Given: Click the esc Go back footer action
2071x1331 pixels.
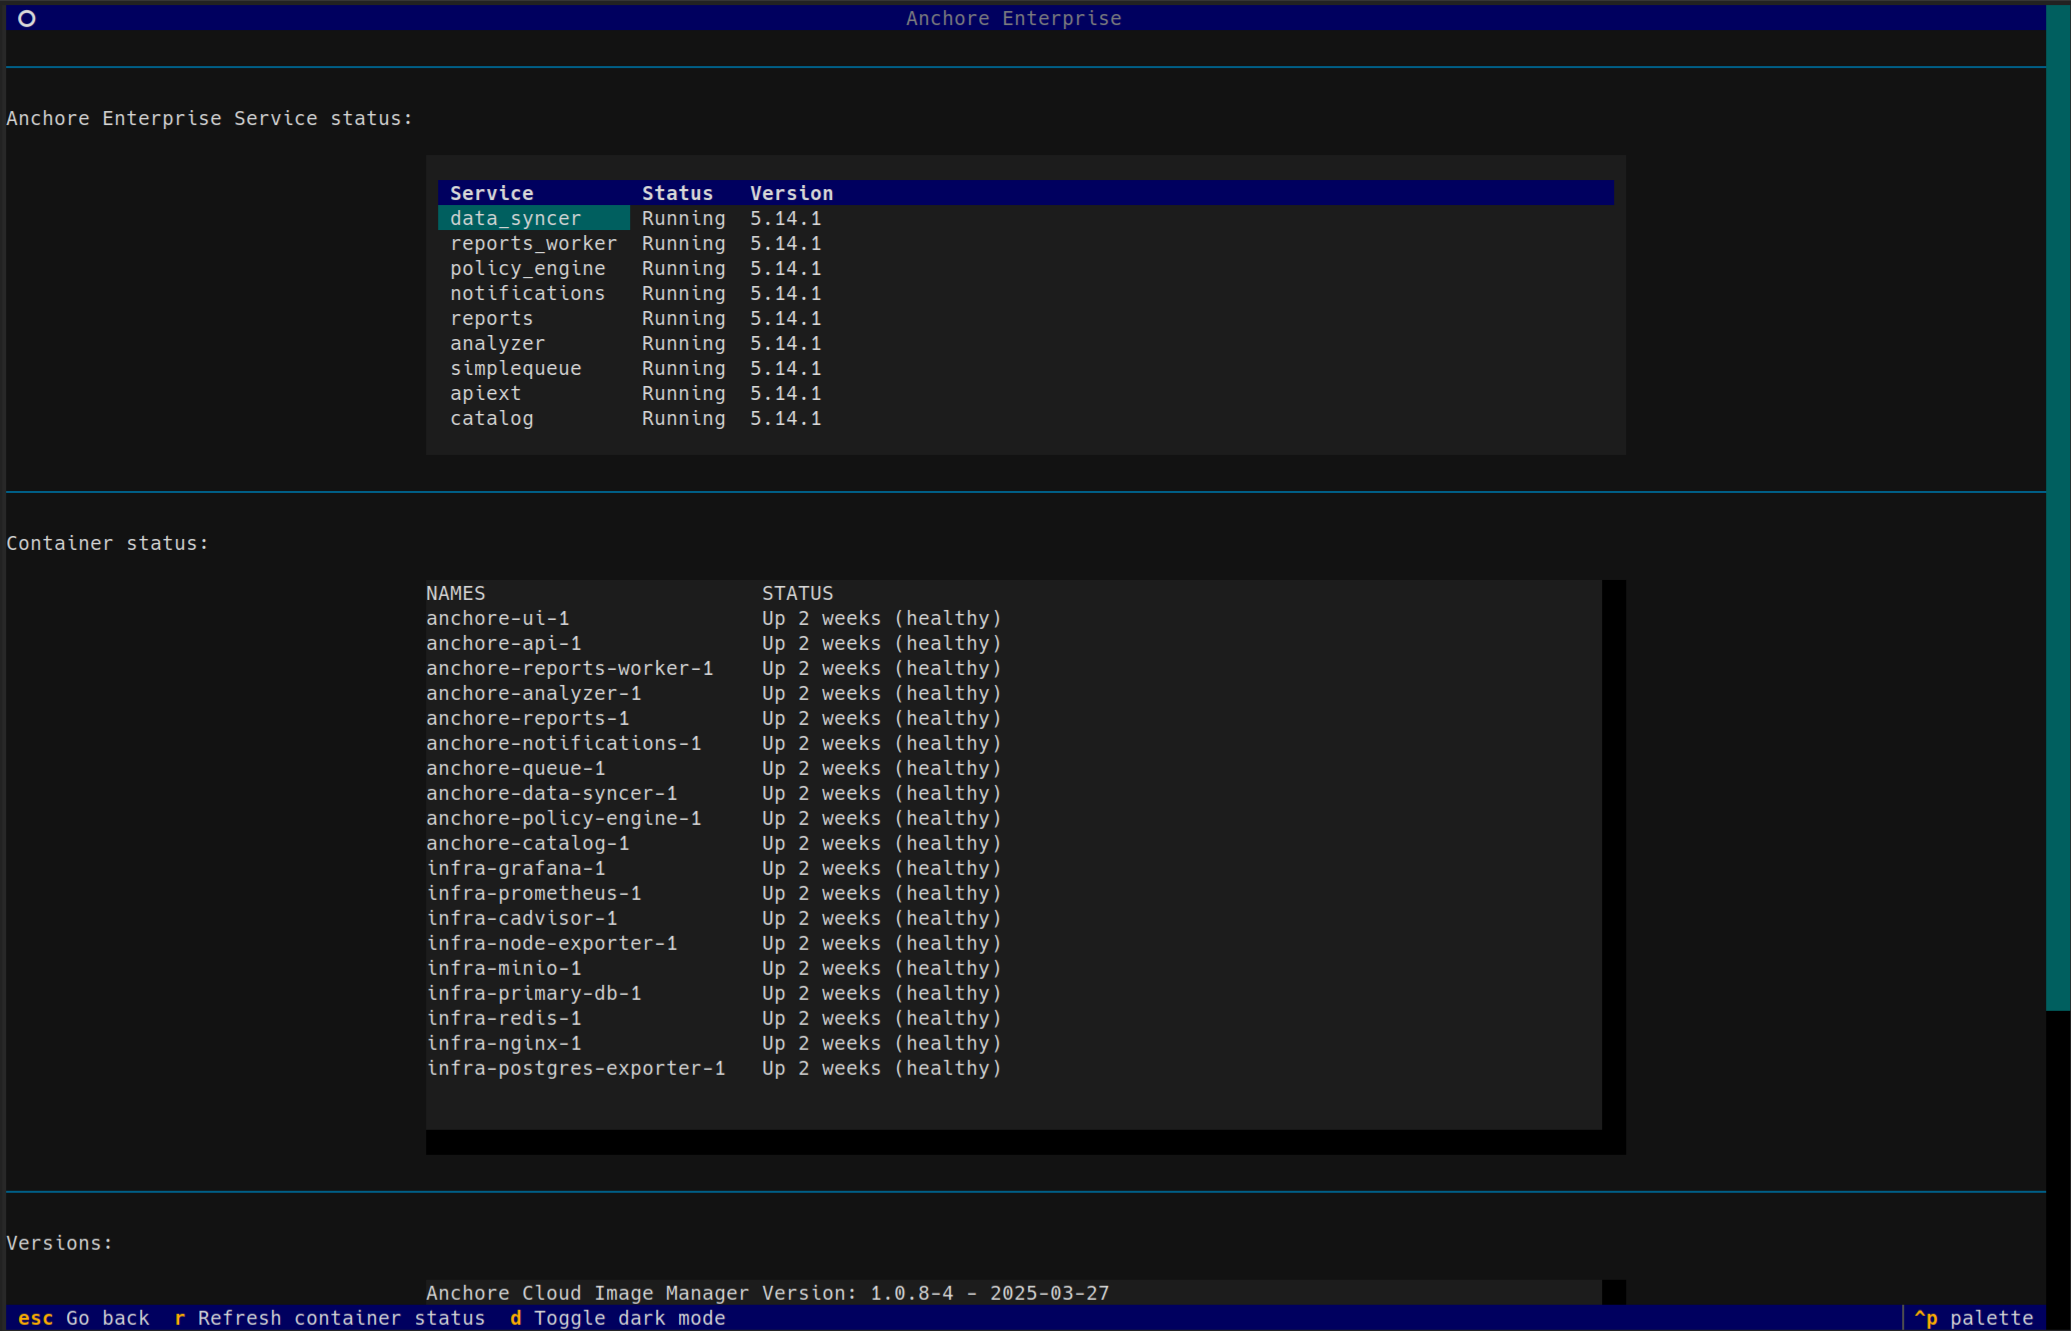Looking at the screenshot, I should point(84,1318).
